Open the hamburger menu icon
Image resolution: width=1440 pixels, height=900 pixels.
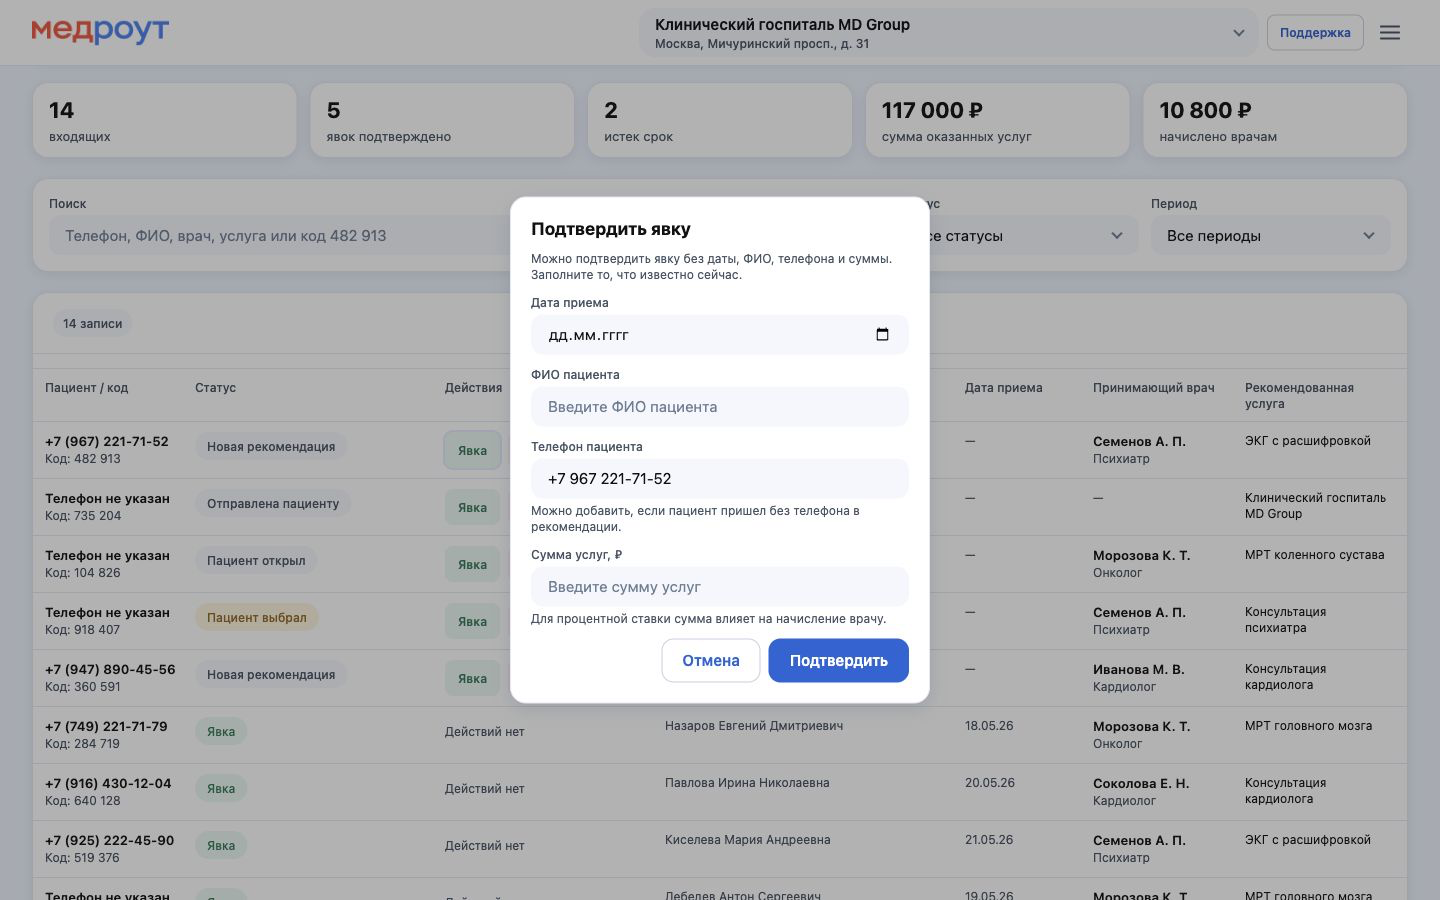click(x=1390, y=32)
